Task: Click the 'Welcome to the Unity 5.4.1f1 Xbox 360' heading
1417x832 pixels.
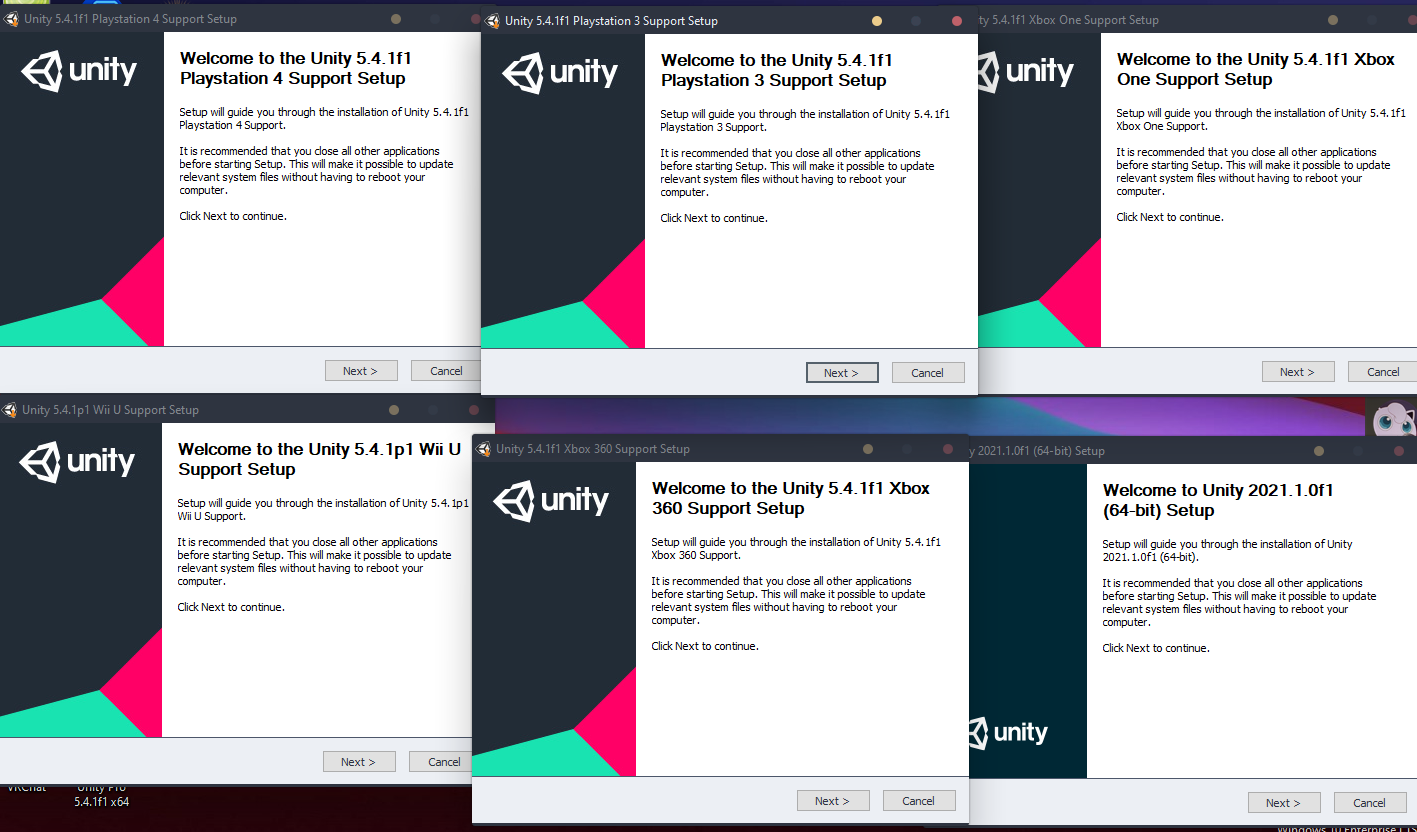Action: coord(791,498)
